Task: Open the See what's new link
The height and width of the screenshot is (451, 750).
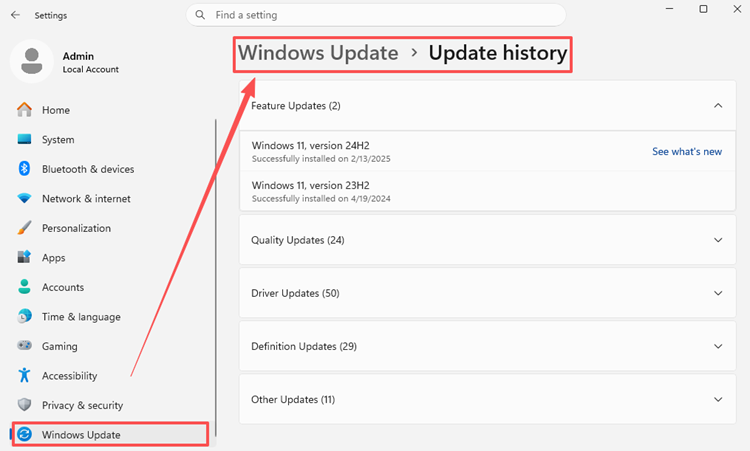Action: (x=687, y=152)
